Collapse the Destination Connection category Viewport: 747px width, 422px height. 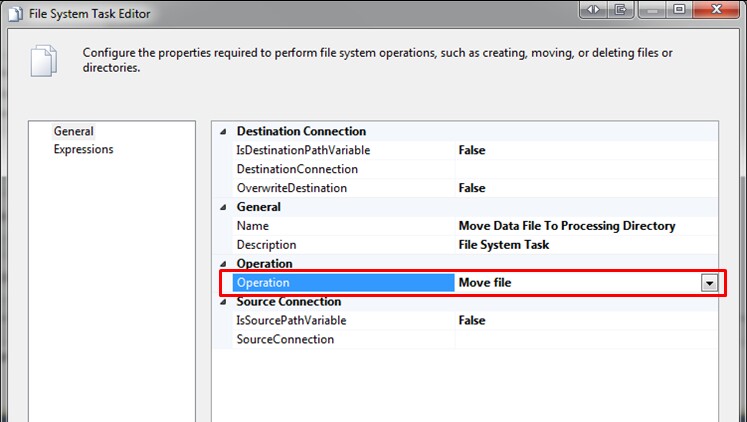(222, 131)
